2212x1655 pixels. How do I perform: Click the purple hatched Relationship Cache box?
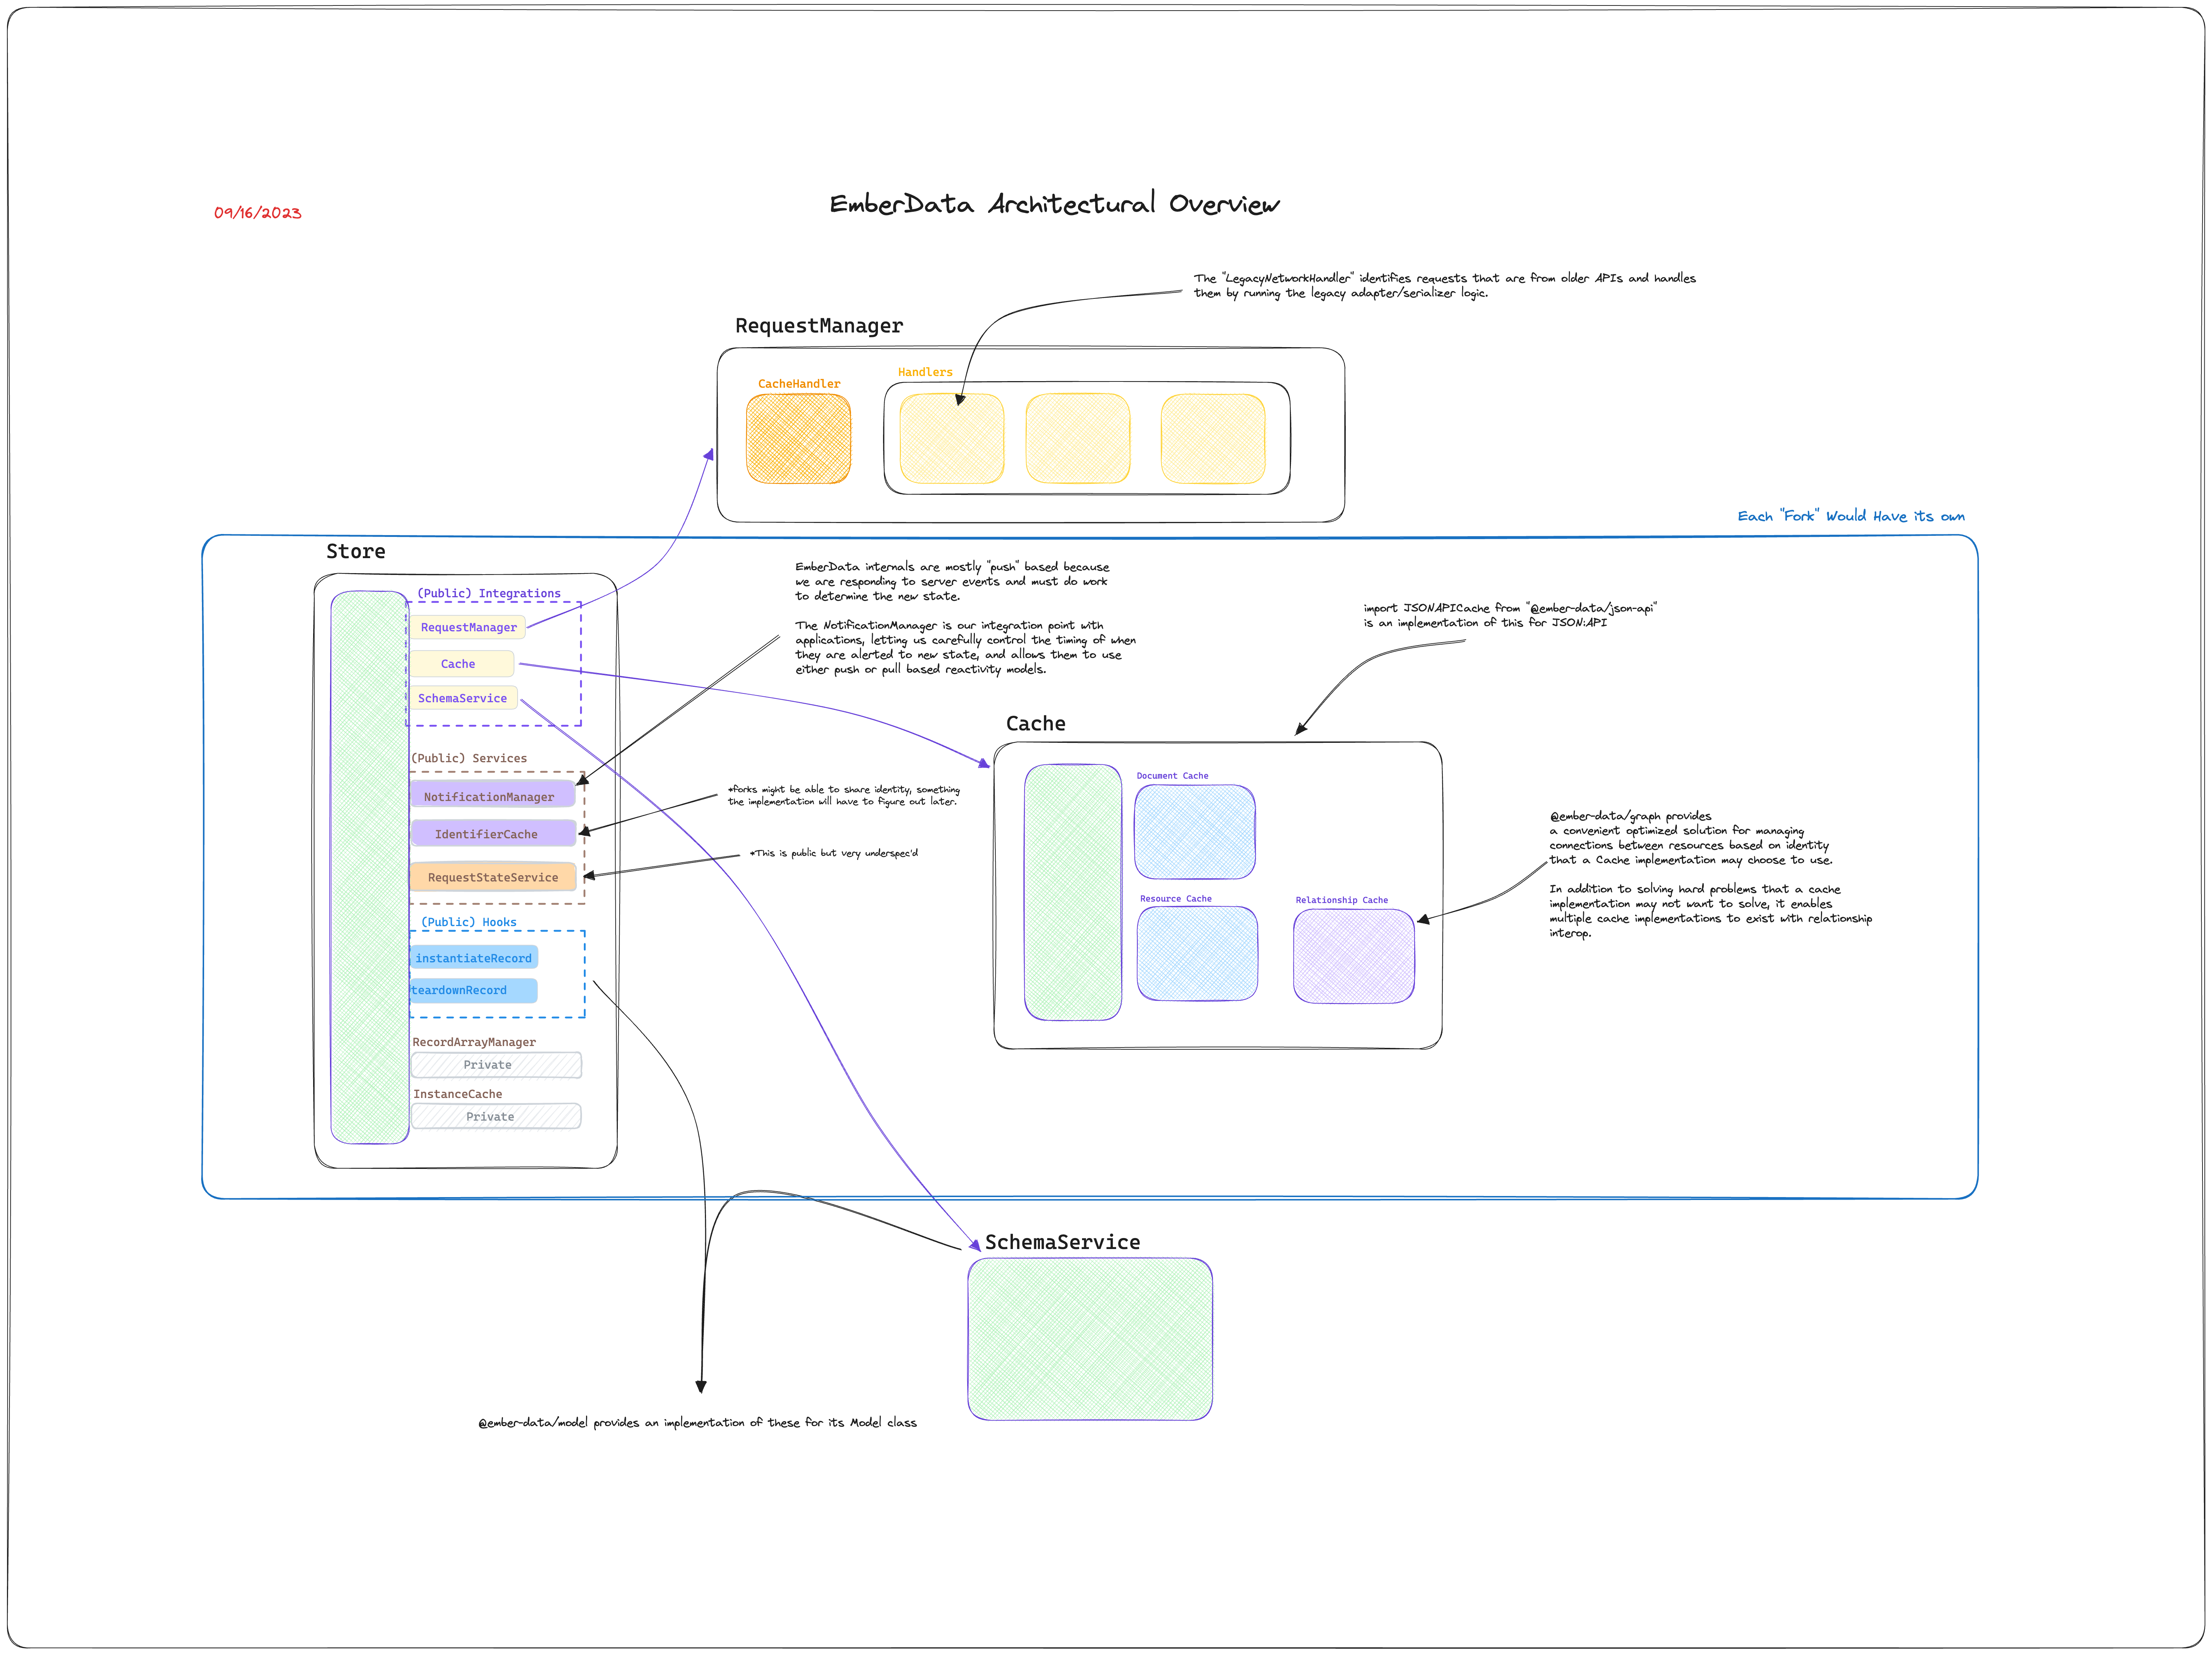click(1353, 956)
